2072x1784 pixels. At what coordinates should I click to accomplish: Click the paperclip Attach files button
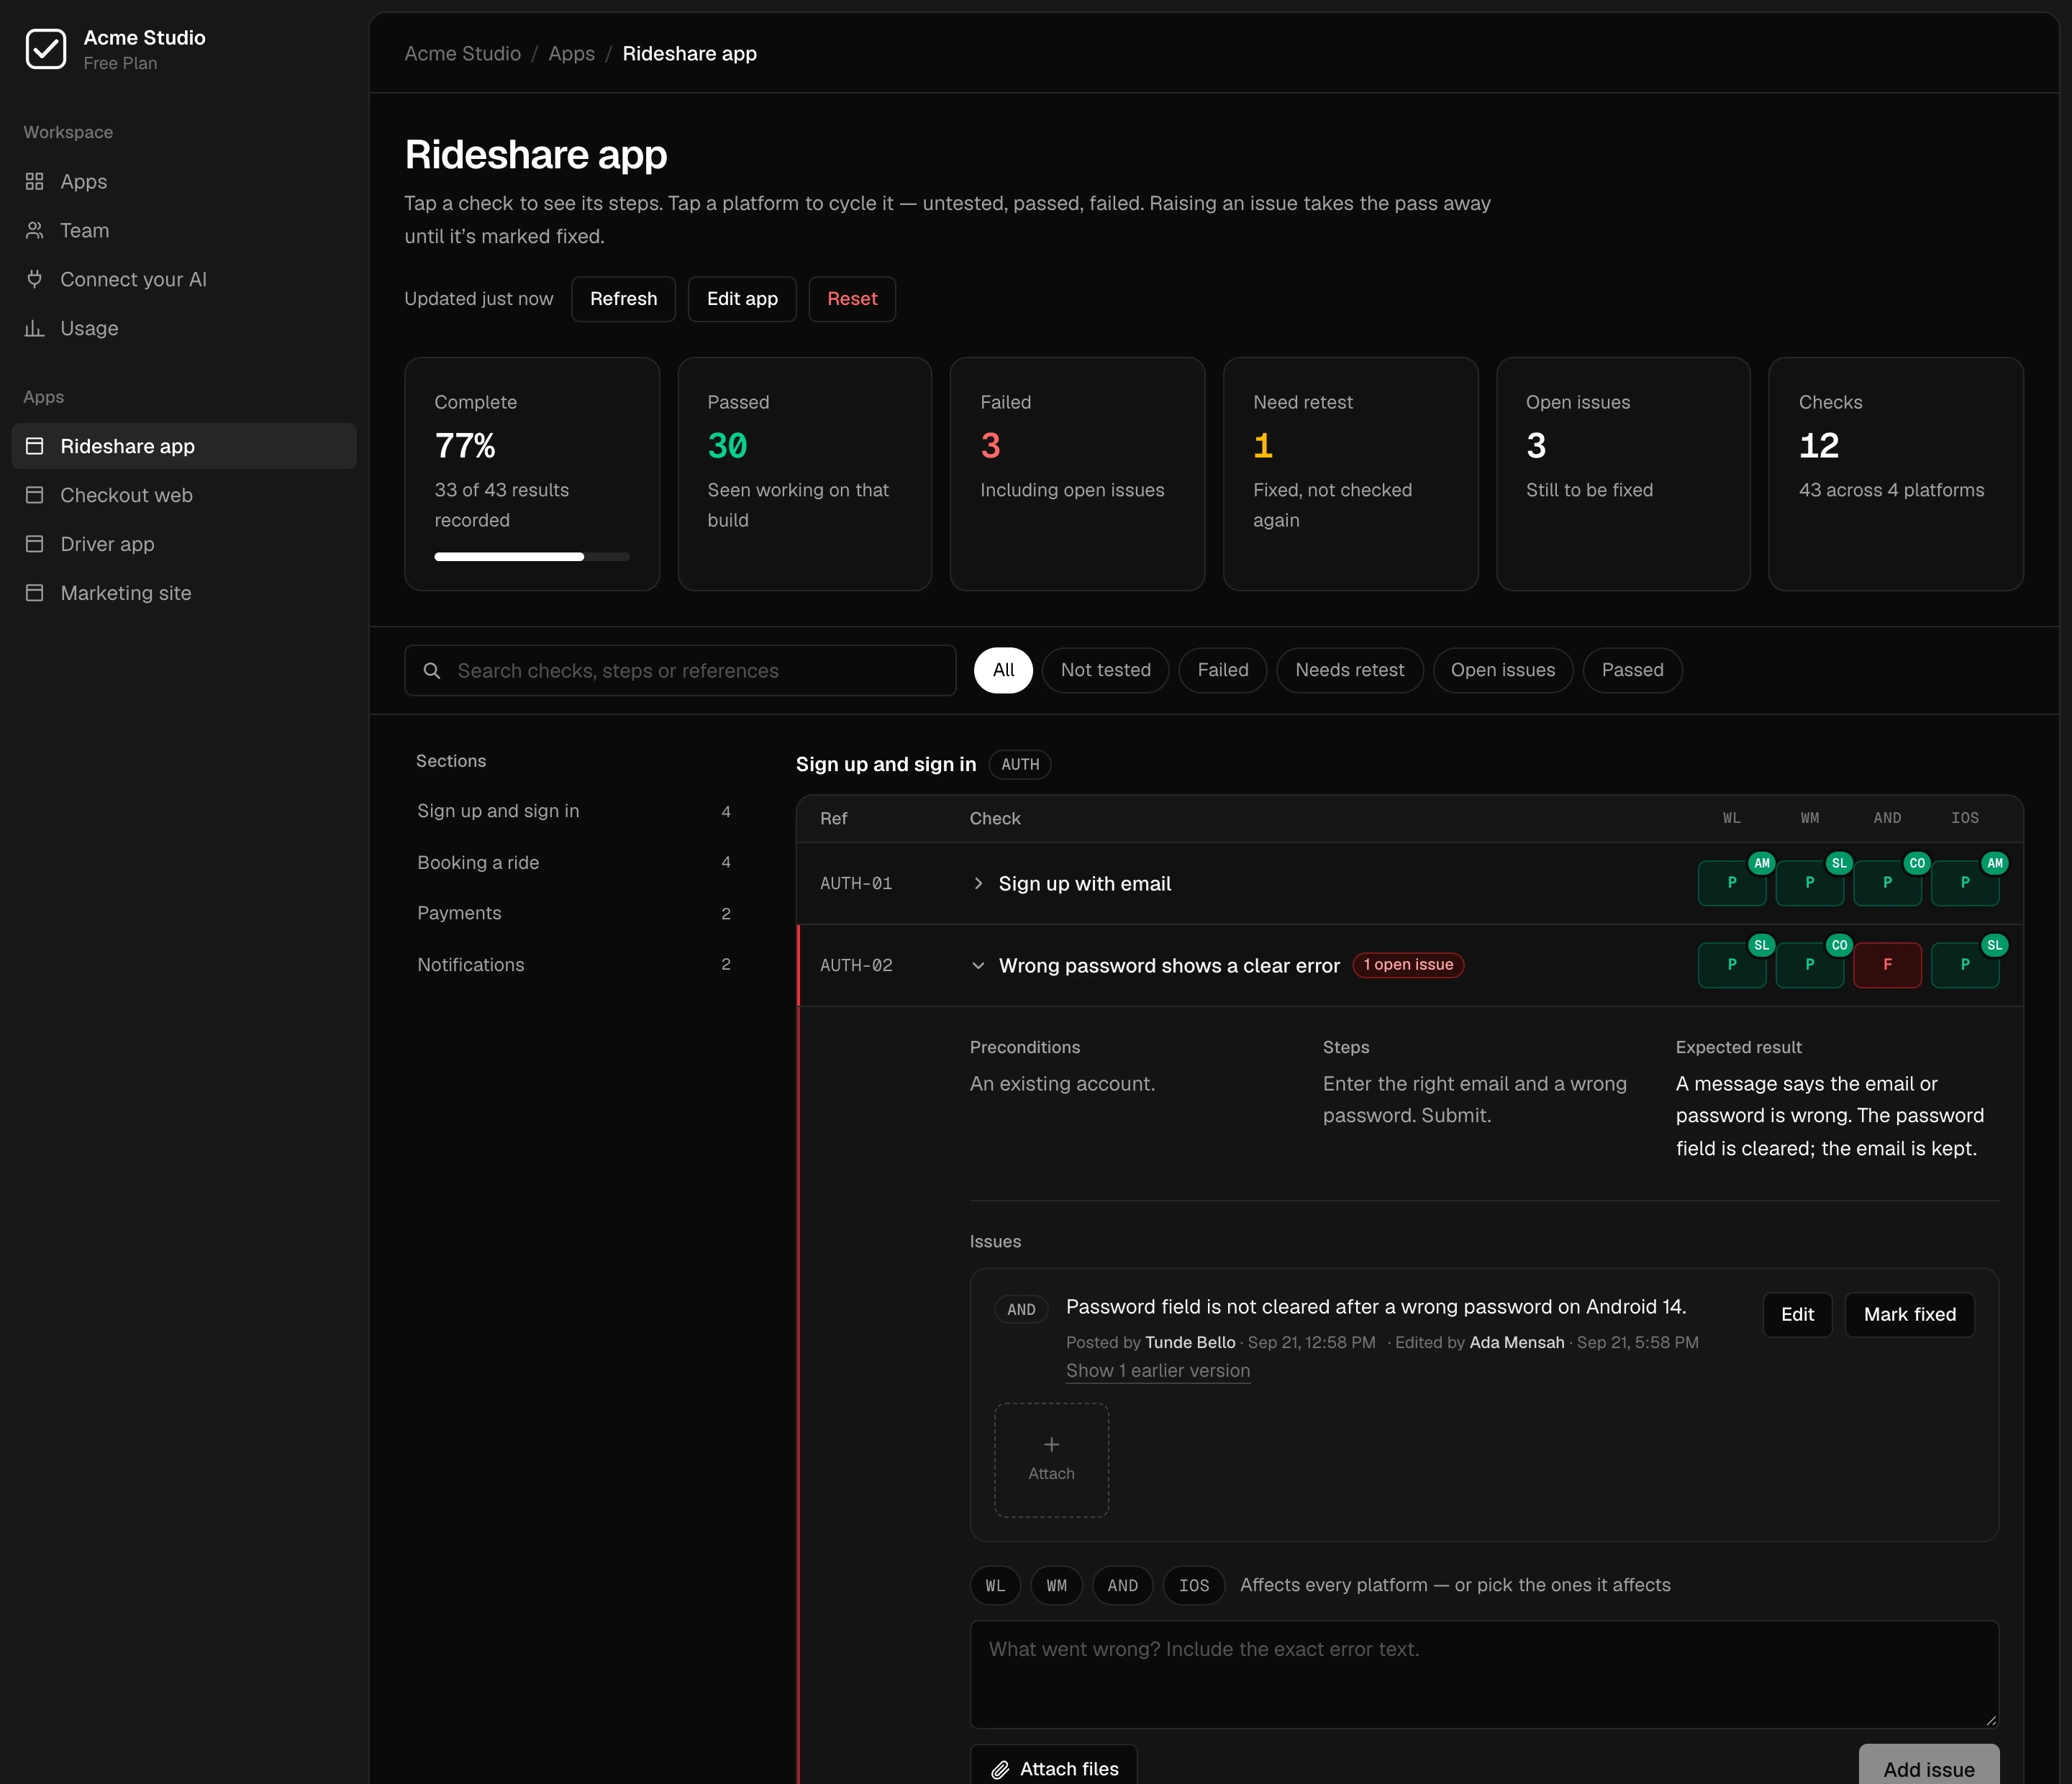click(x=1053, y=1768)
